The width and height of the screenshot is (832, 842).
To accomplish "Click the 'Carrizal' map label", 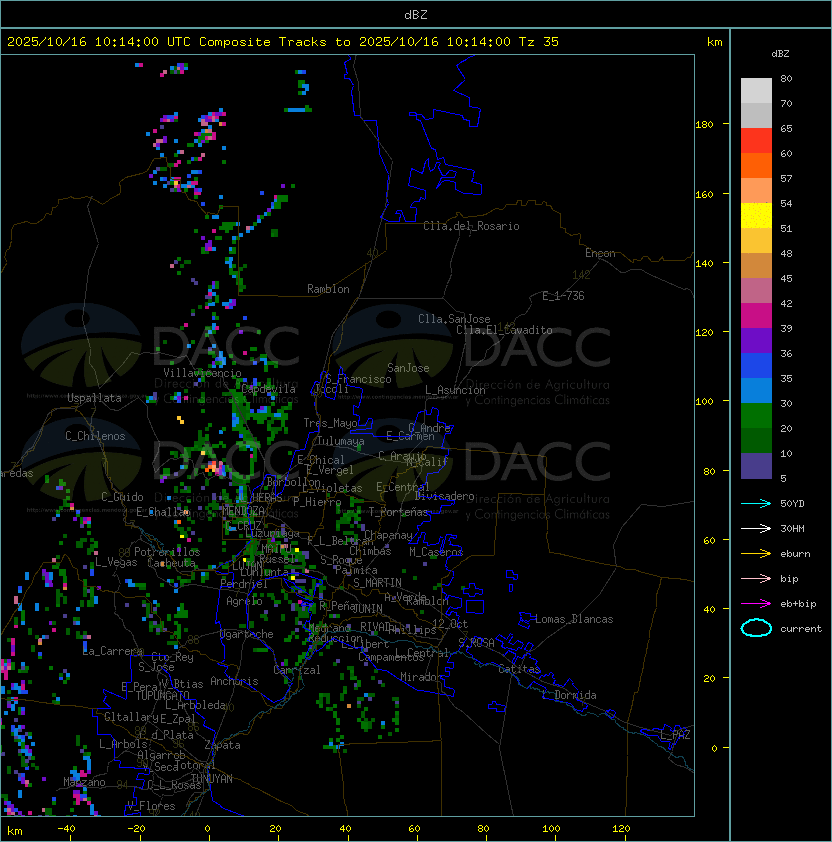I will pos(297,670).
